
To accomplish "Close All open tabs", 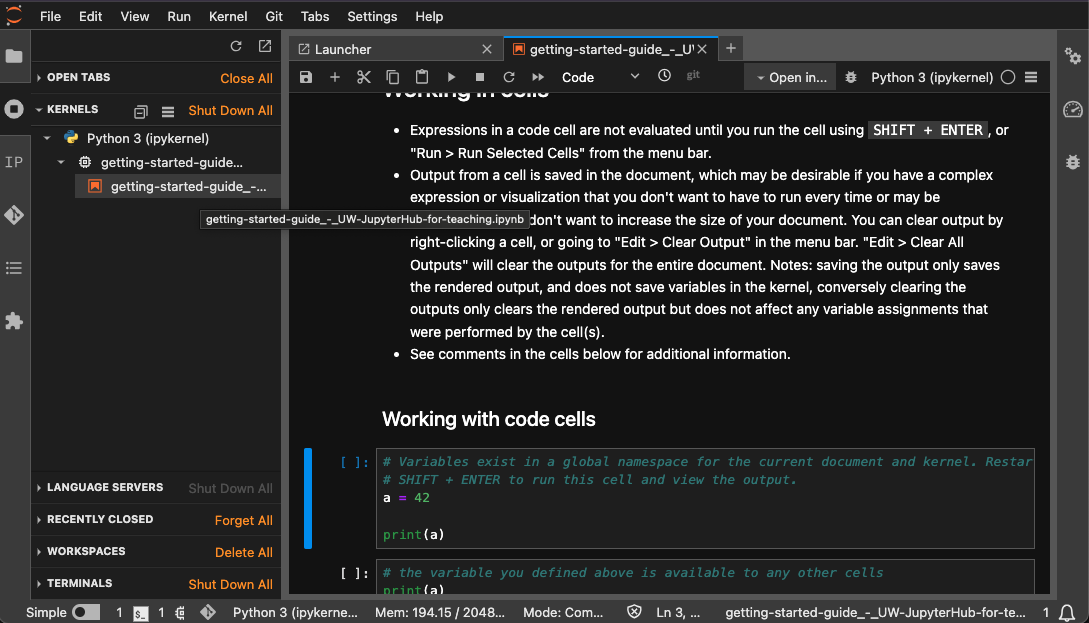I will click(x=246, y=77).
